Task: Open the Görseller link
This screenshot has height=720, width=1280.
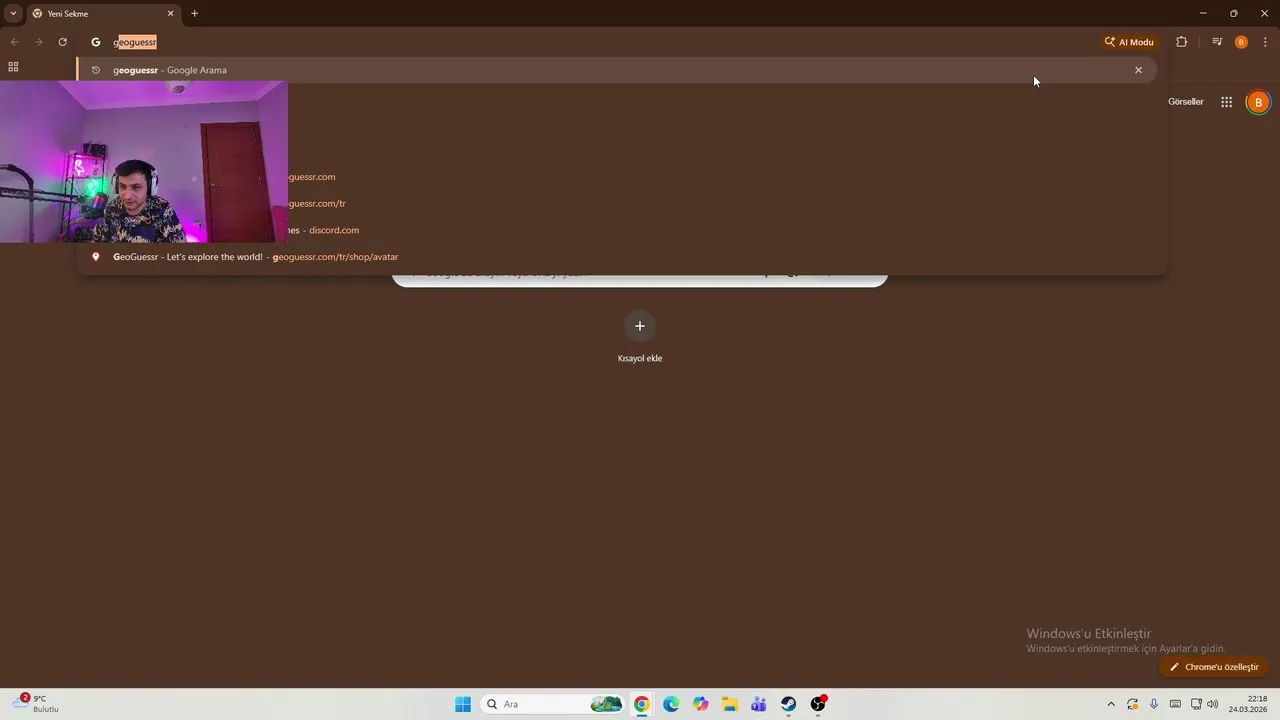Action: pyautogui.click(x=1185, y=102)
